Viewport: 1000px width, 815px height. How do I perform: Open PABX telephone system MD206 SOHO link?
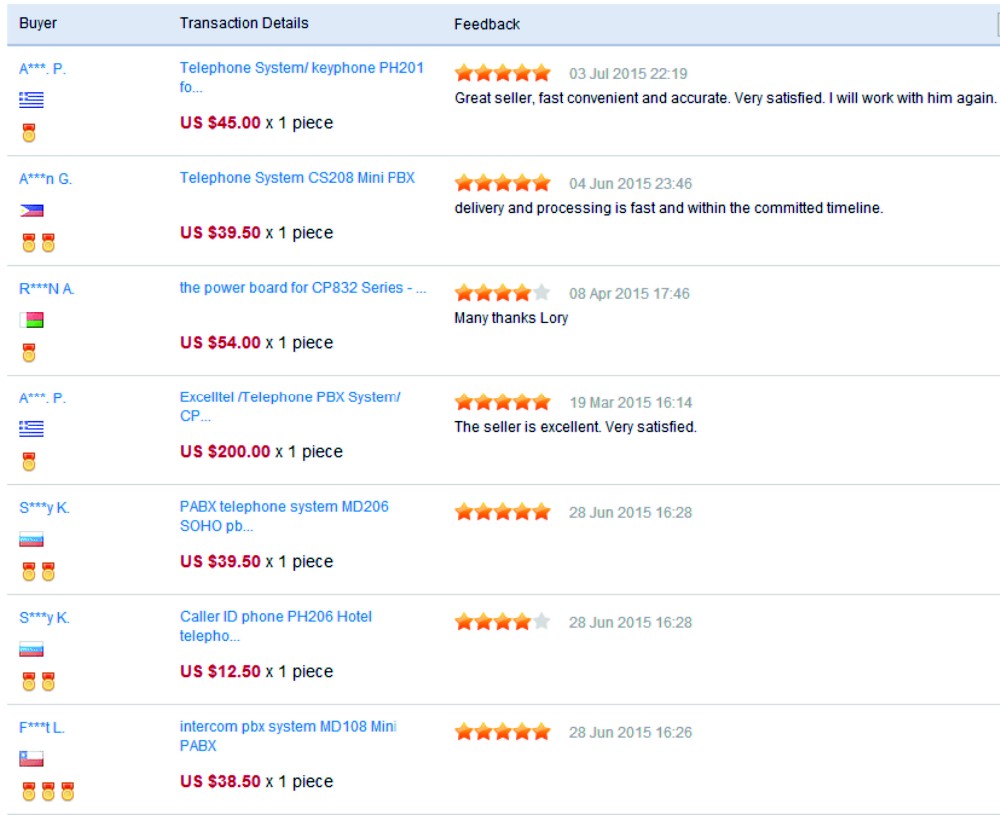tap(284, 516)
